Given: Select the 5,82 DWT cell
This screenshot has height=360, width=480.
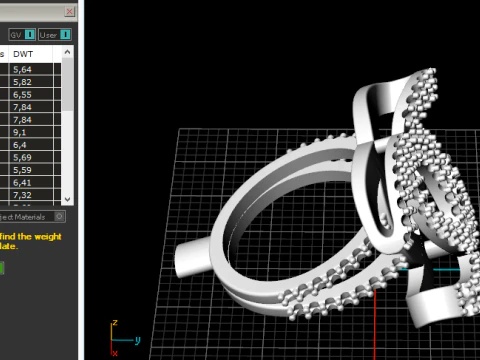Looking at the screenshot, I should pyautogui.click(x=31, y=82).
